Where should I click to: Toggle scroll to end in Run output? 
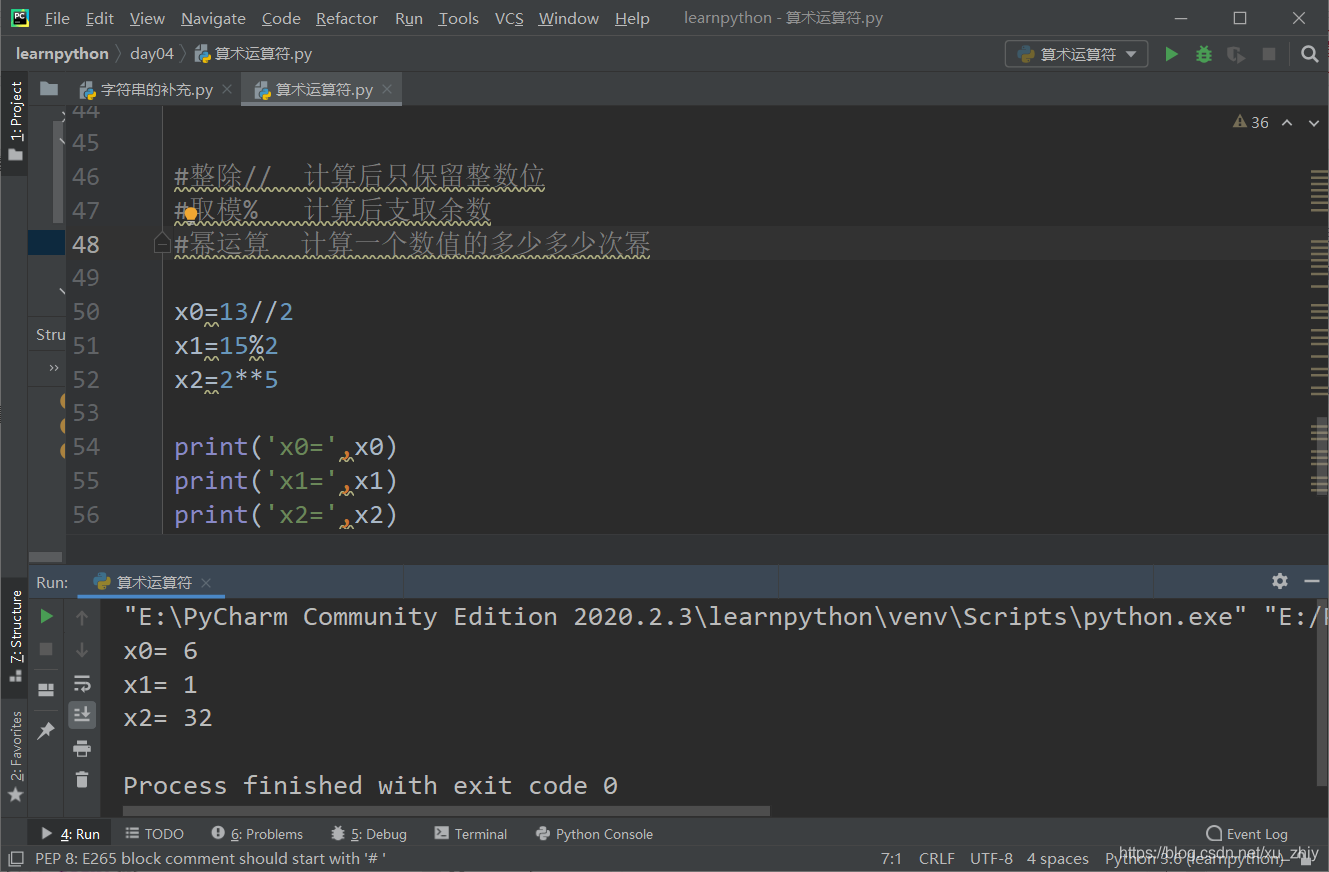tap(82, 714)
